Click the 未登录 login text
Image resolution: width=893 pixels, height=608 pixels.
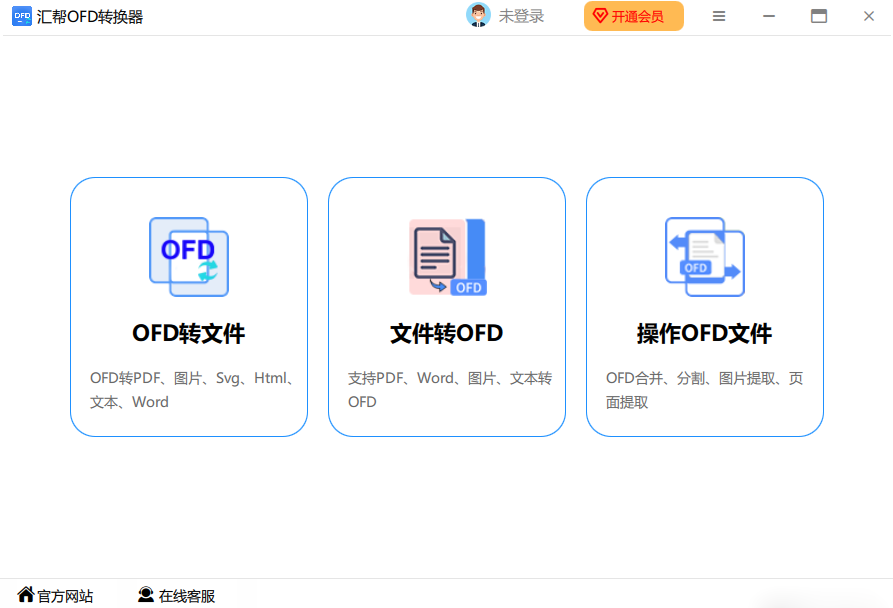(x=521, y=16)
